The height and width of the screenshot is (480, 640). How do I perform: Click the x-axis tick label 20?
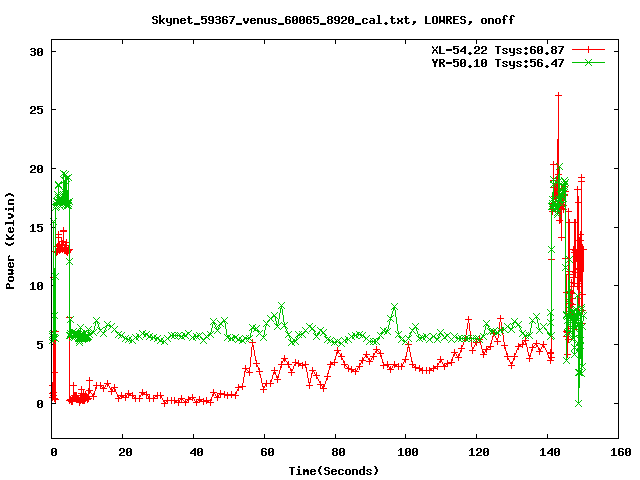click(x=125, y=452)
